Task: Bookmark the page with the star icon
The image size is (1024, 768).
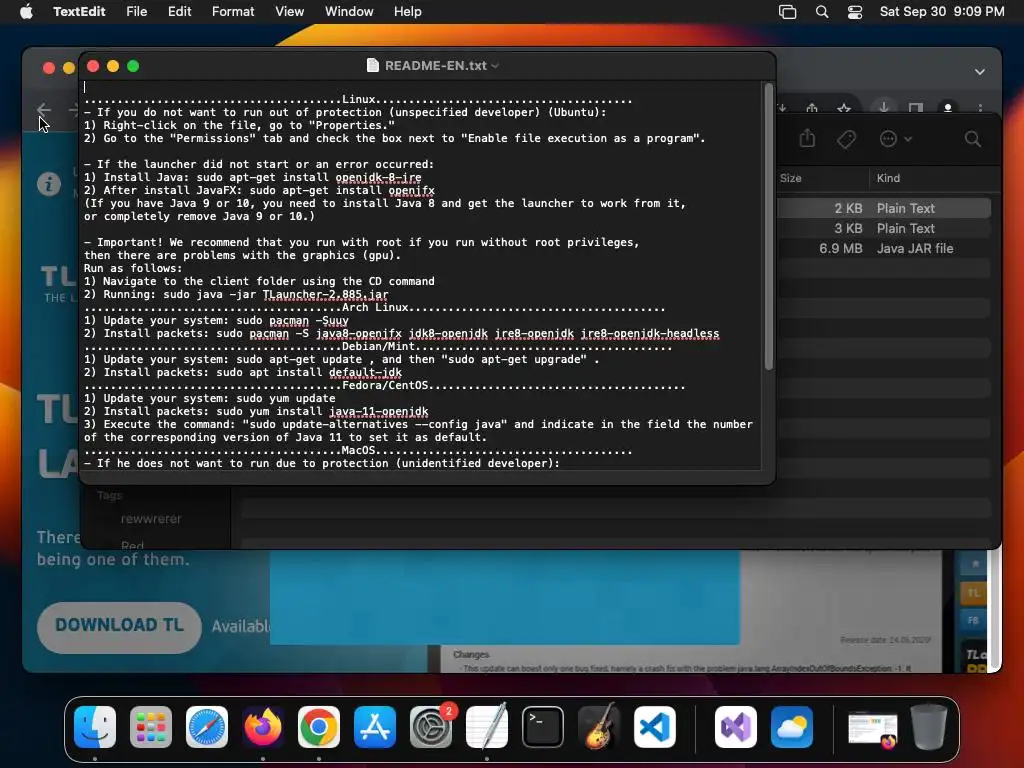Action: [844, 108]
